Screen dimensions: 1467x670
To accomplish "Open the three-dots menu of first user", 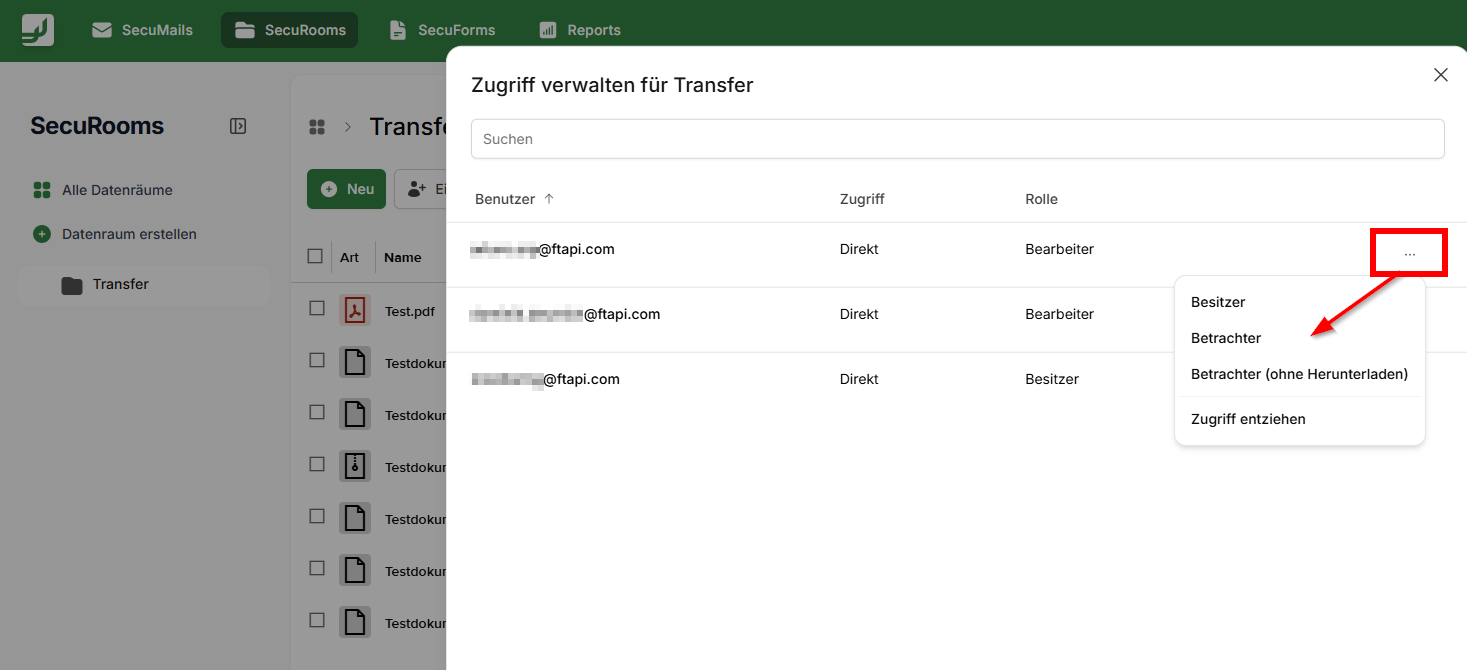I will tap(1410, 253).
